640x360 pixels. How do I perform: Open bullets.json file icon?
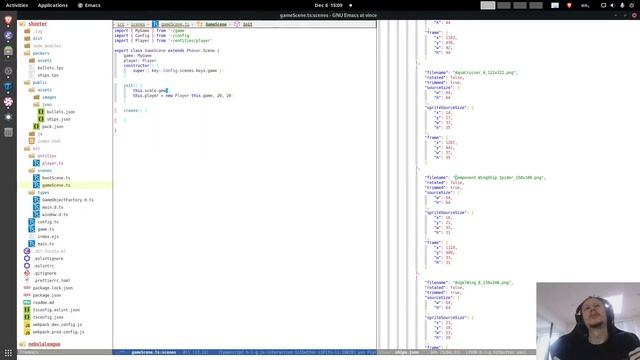pos(41,112)
